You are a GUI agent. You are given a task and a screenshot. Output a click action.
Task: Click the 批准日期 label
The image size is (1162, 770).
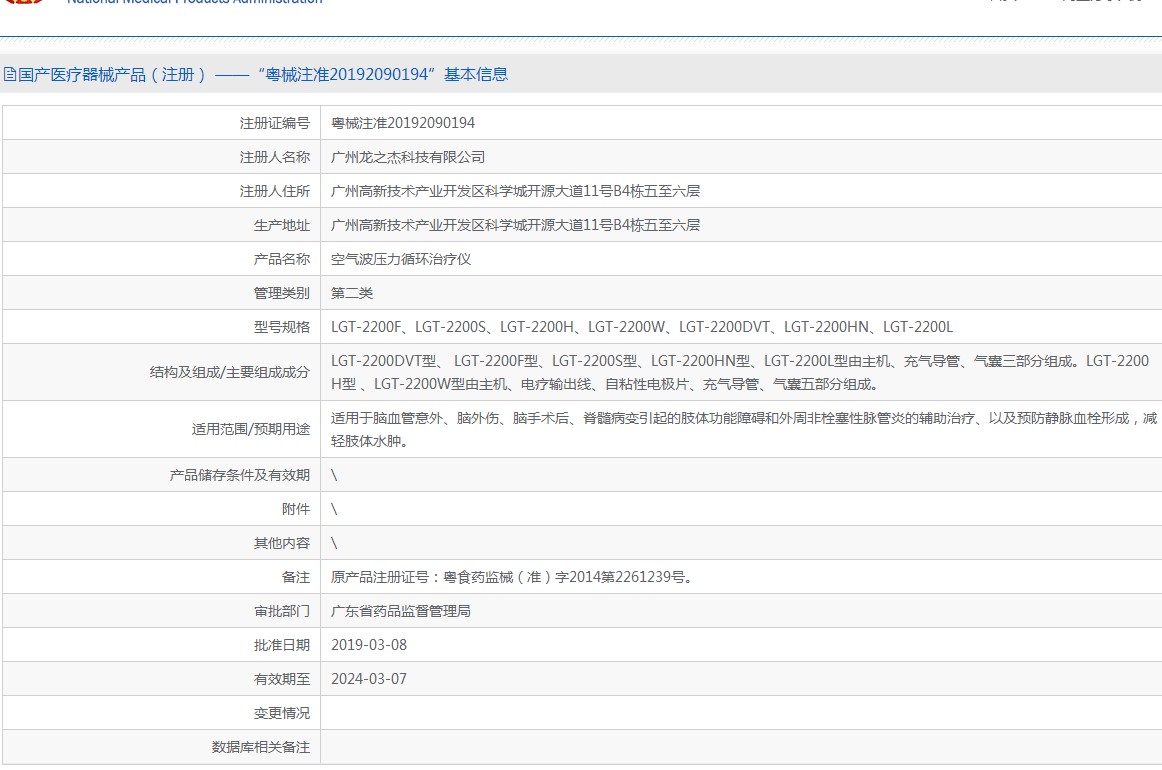pos(282,645)
